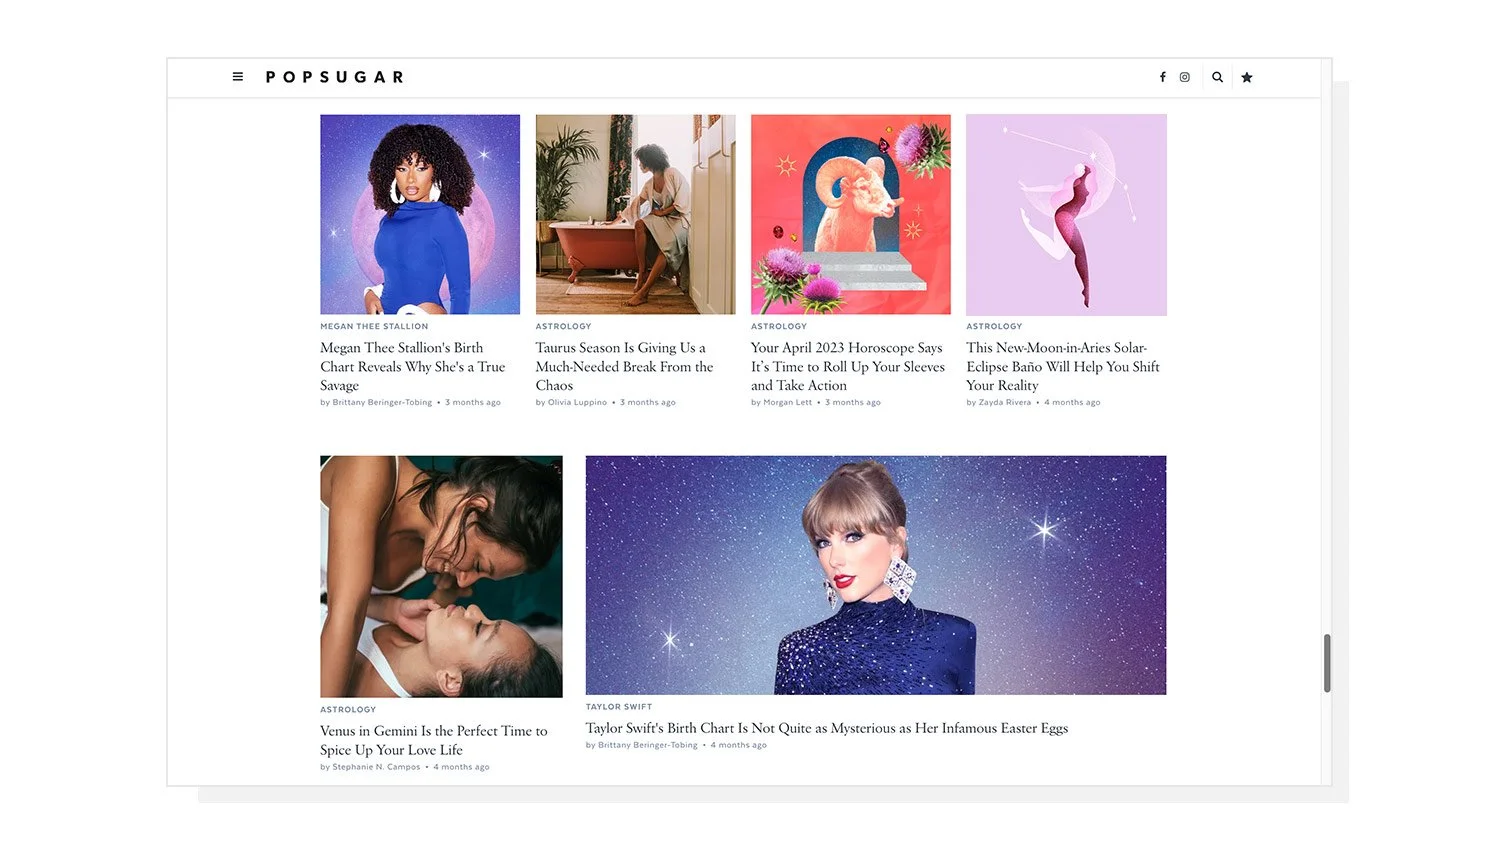Viewport: 1500px width, 850px height.
Task: Click the ram Aries illustration thumbnail
Action: tap(851, 214)
